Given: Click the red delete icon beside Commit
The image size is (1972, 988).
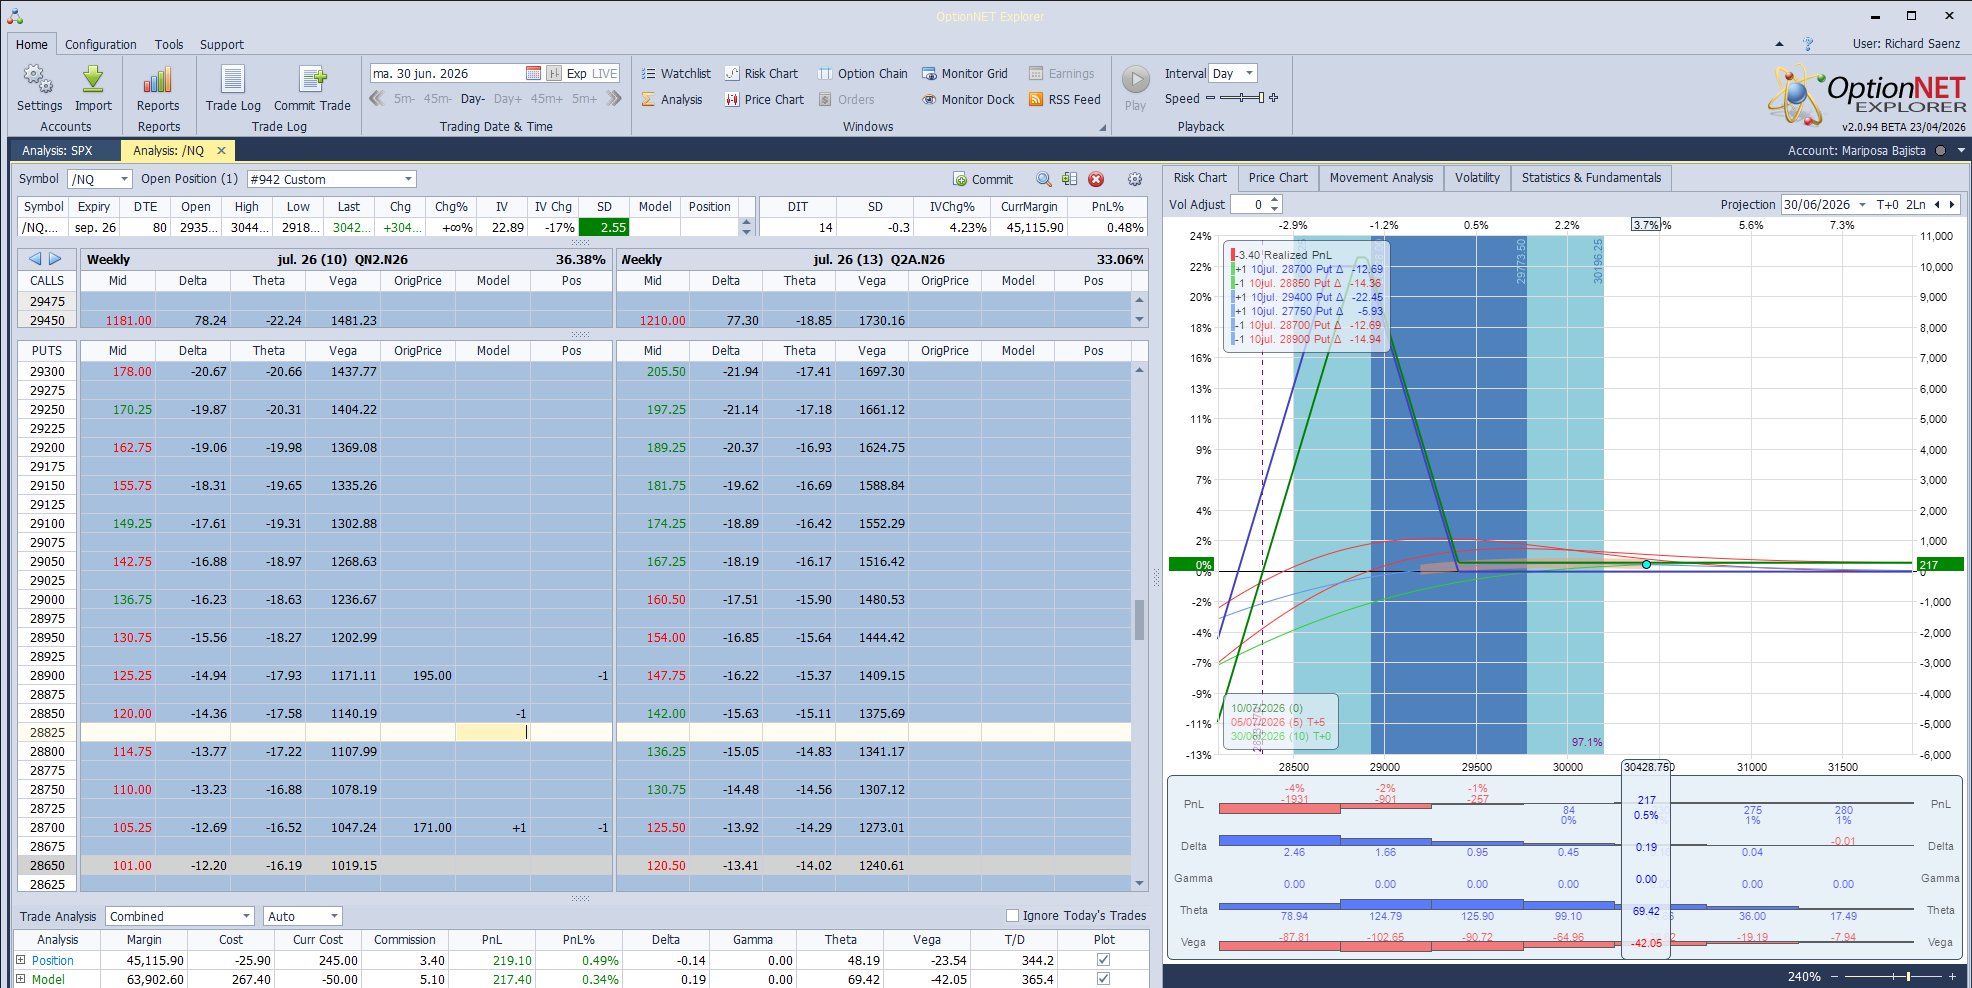Looking at the screenshot, I should (x=1096, y=179).
